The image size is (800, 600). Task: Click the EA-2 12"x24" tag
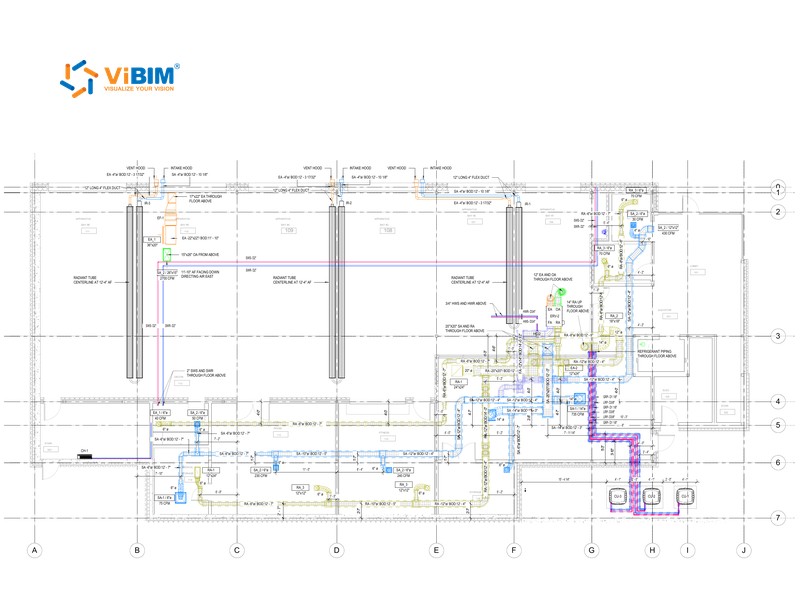(x=574, y=370)
